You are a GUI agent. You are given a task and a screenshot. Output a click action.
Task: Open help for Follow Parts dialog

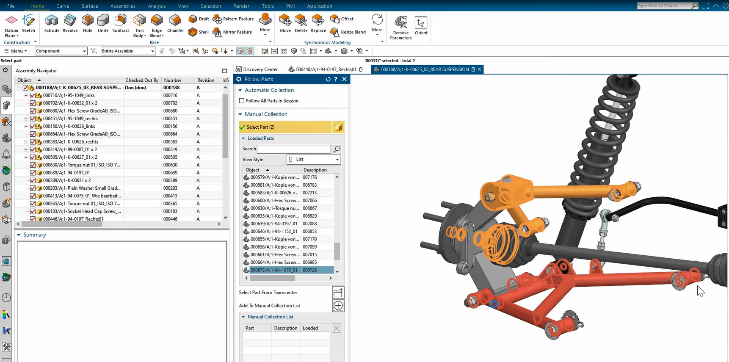coord(336,79)
